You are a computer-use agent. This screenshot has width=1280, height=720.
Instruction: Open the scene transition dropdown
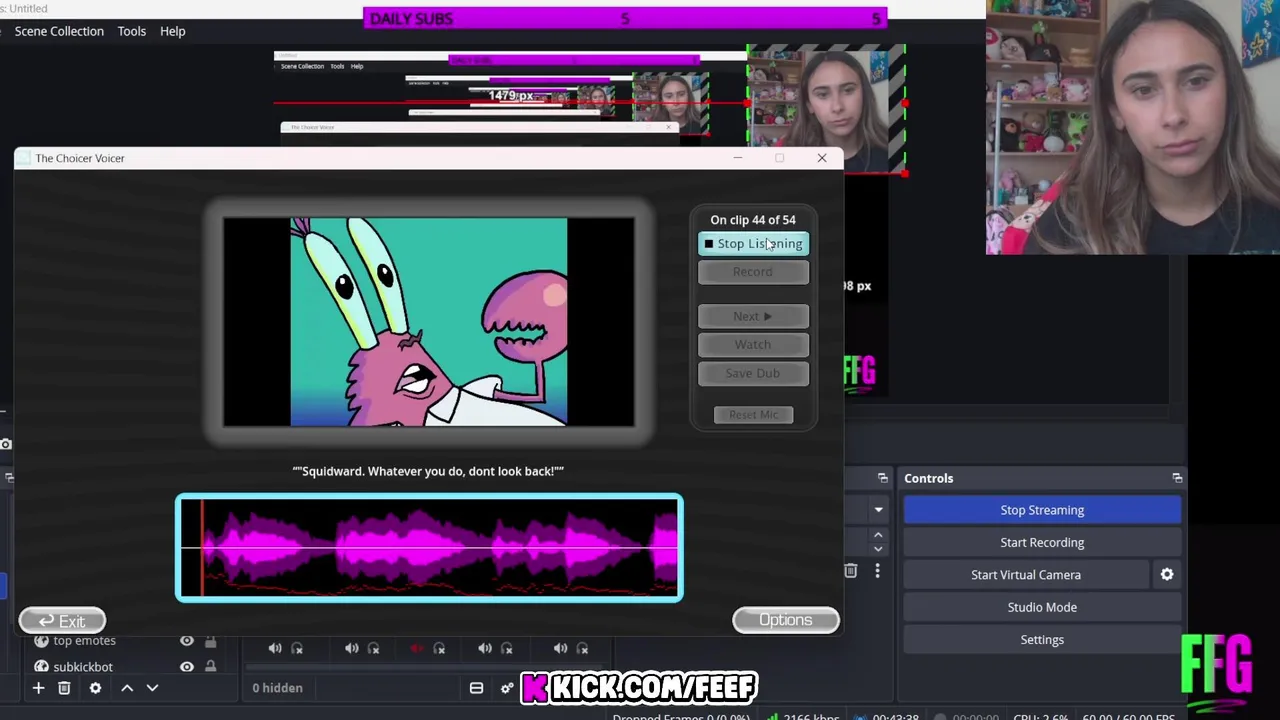coord(878,510)
